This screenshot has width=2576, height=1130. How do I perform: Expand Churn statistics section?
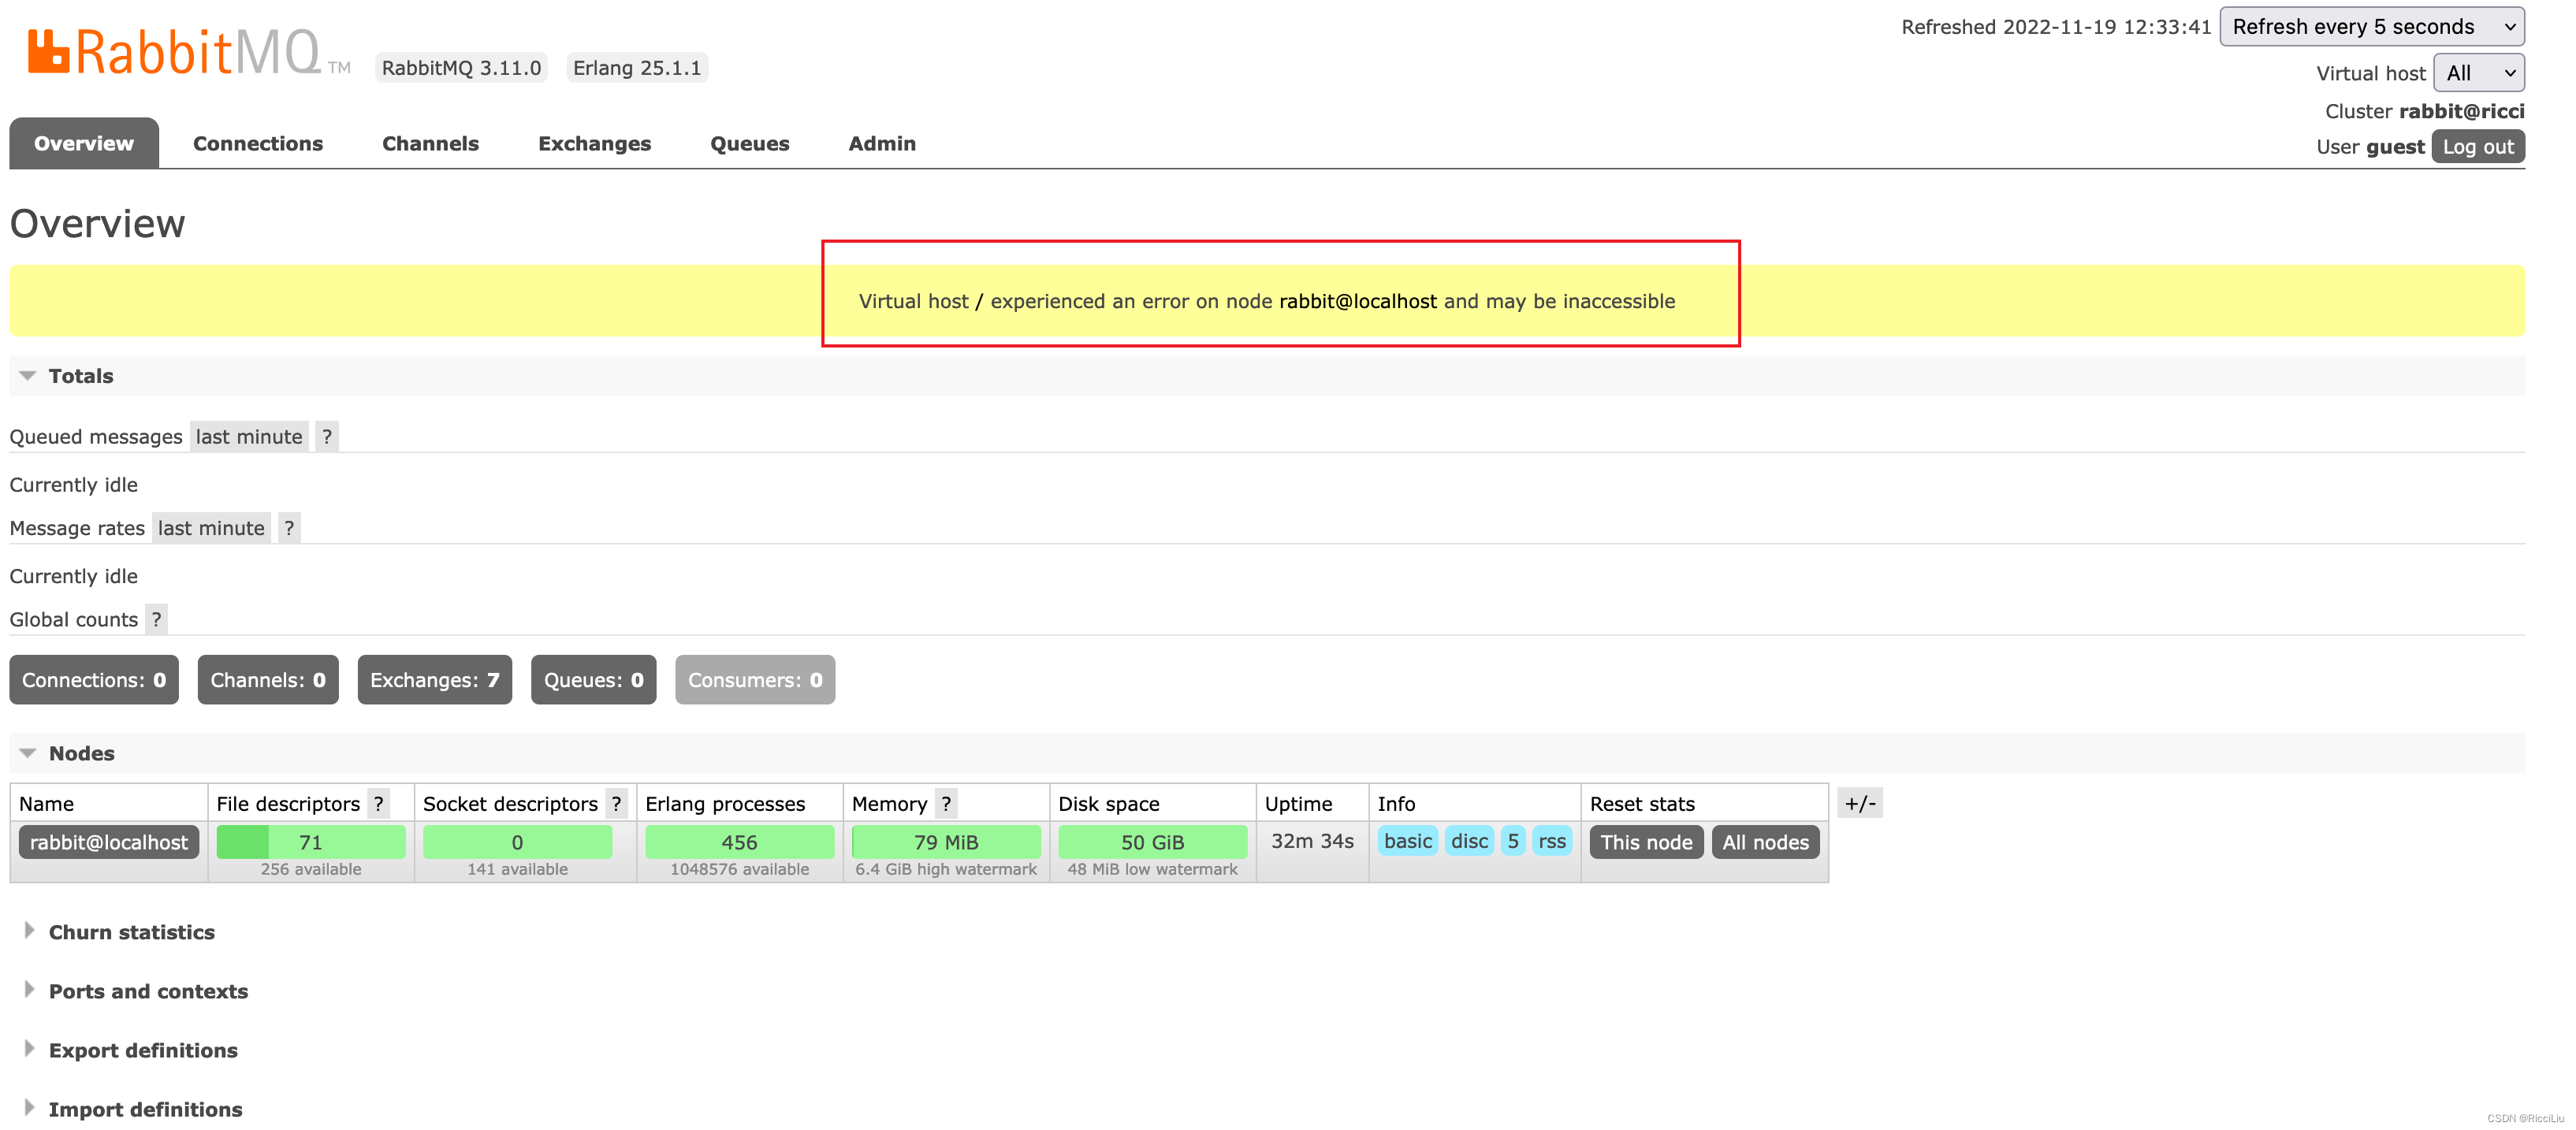click(131, 932)
